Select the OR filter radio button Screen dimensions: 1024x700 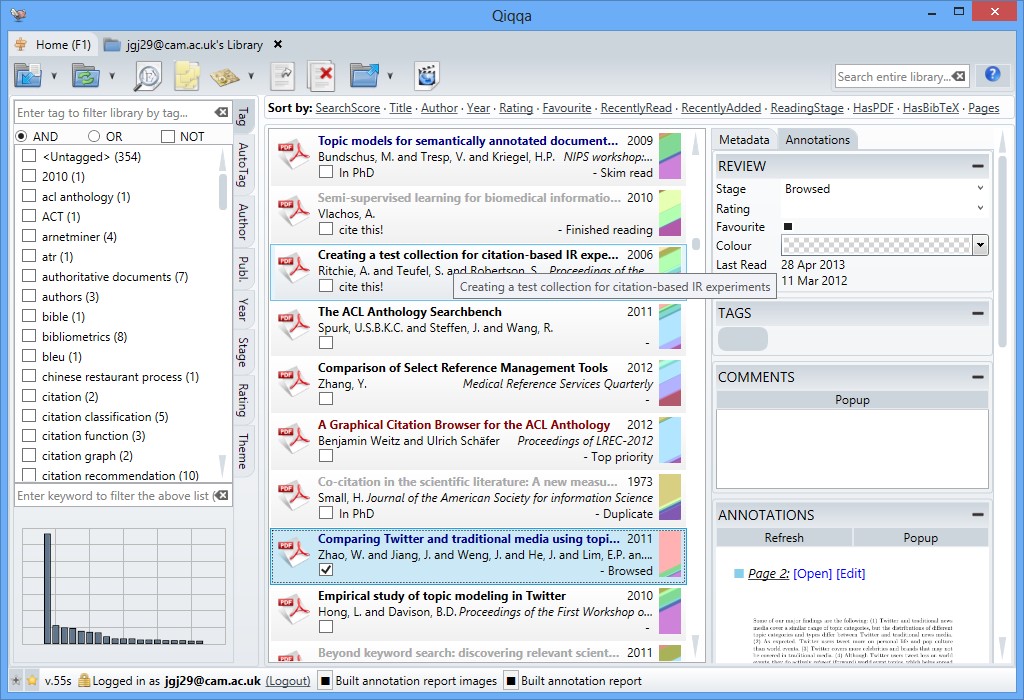[x=94, y=136]
